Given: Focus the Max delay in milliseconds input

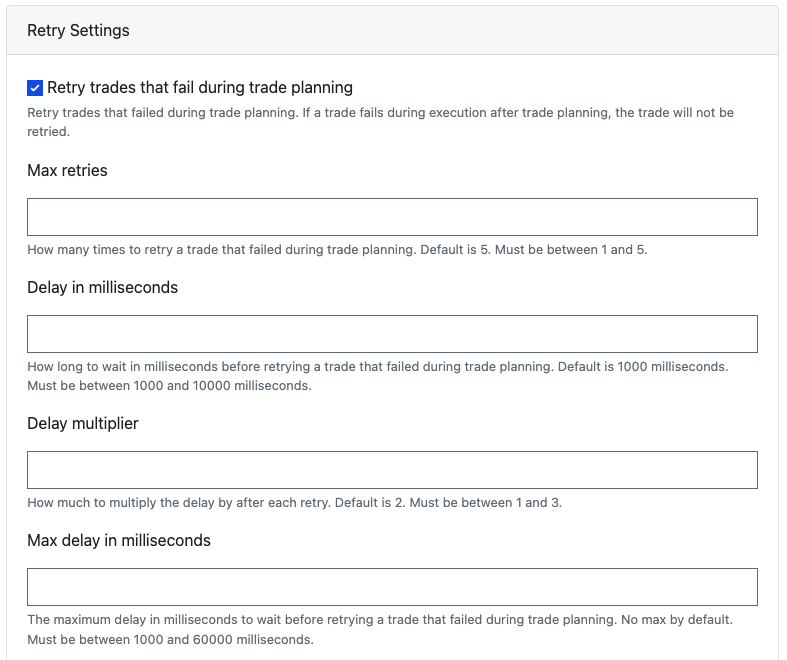Looking at the screenshot, I should tap(392, 587).
